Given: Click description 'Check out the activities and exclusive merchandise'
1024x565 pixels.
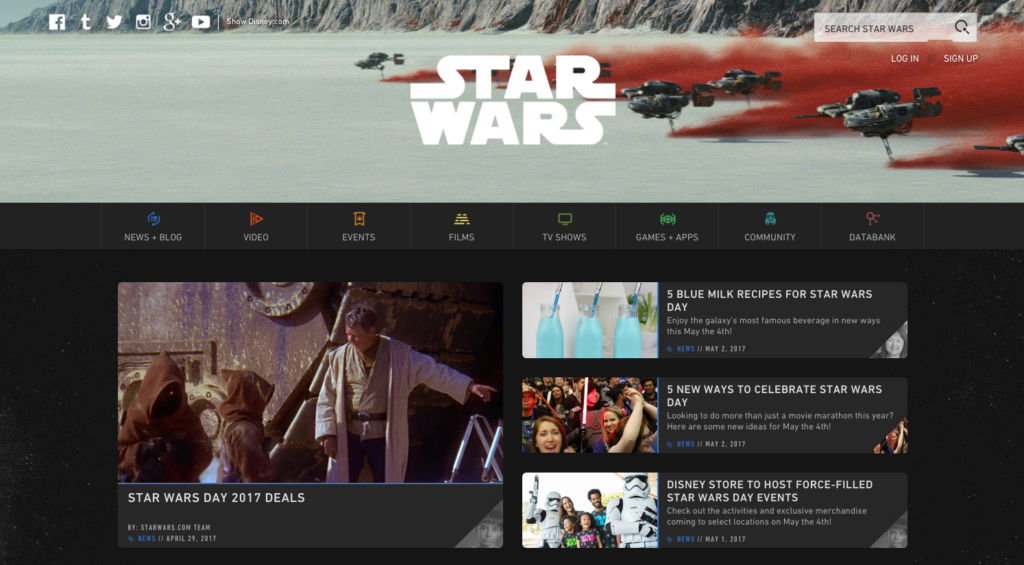Looking at the screenshot, I should click(x=767, y=516).
